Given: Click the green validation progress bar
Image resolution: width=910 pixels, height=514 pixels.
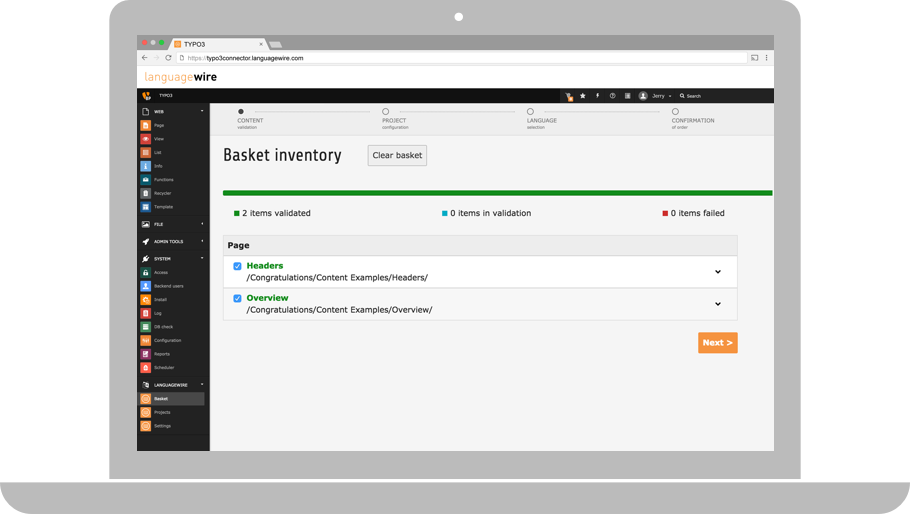Looking at the screenshot, I should 497,192.
